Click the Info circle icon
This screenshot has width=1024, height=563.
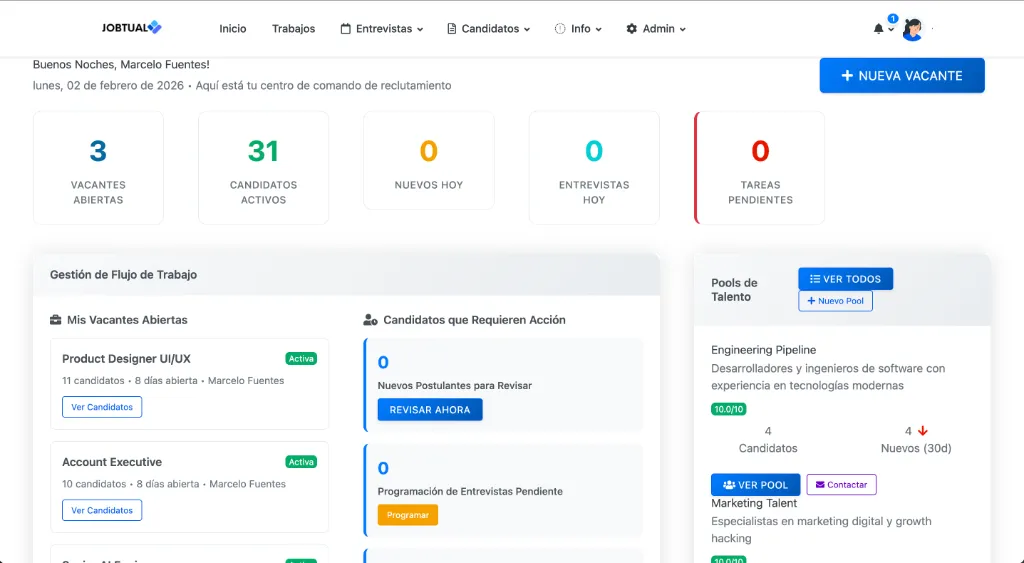[x=559, y=29]
